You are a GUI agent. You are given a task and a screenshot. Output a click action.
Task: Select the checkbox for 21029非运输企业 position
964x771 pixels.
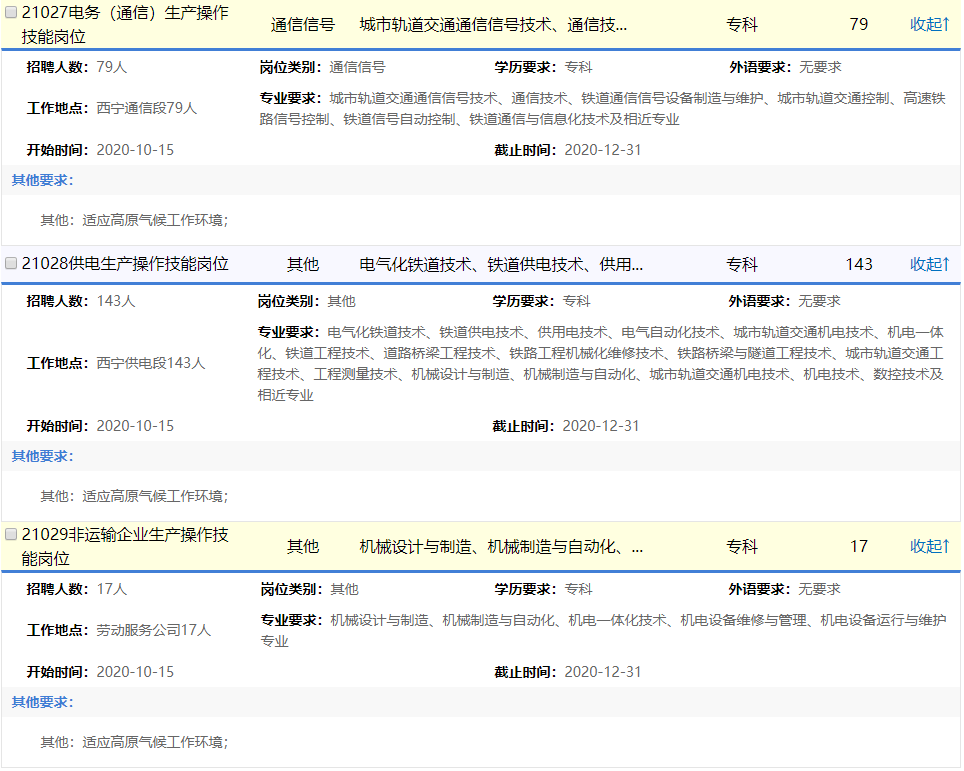click(12, 535)
